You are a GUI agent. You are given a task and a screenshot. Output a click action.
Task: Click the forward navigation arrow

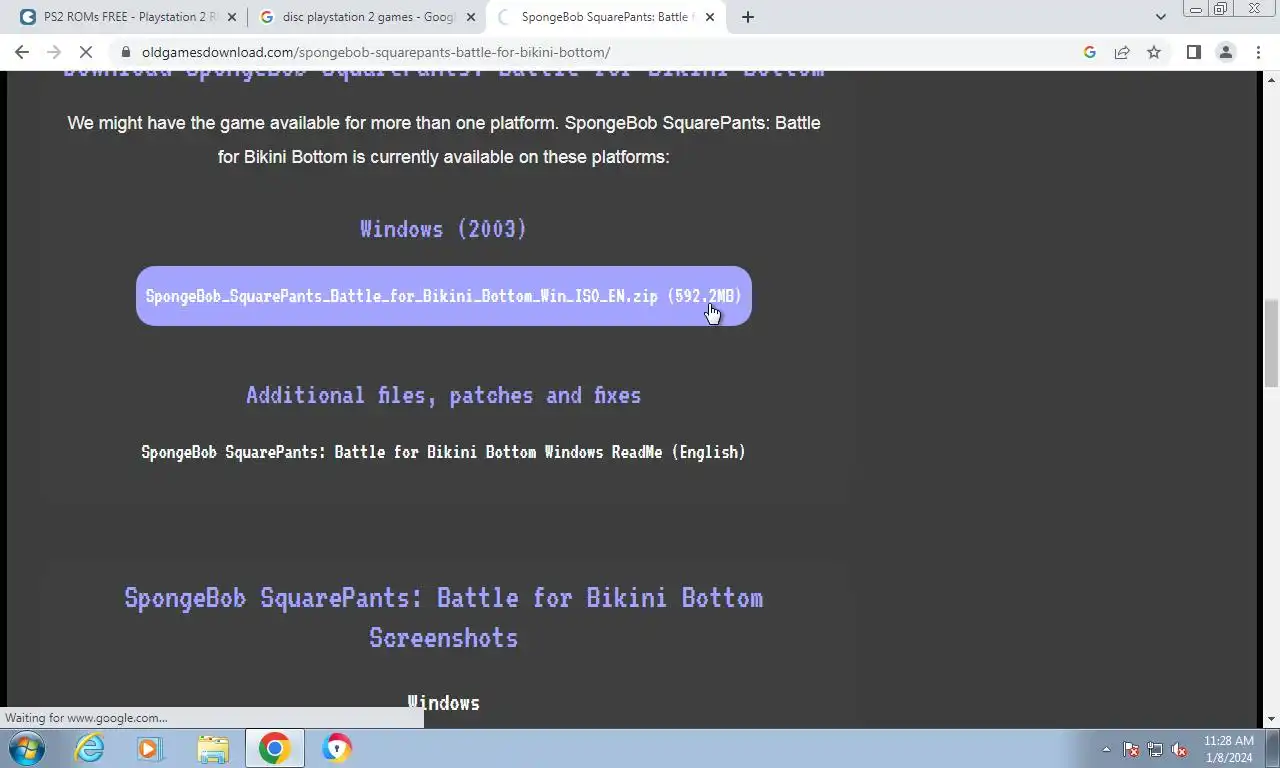tap(54, 52)
